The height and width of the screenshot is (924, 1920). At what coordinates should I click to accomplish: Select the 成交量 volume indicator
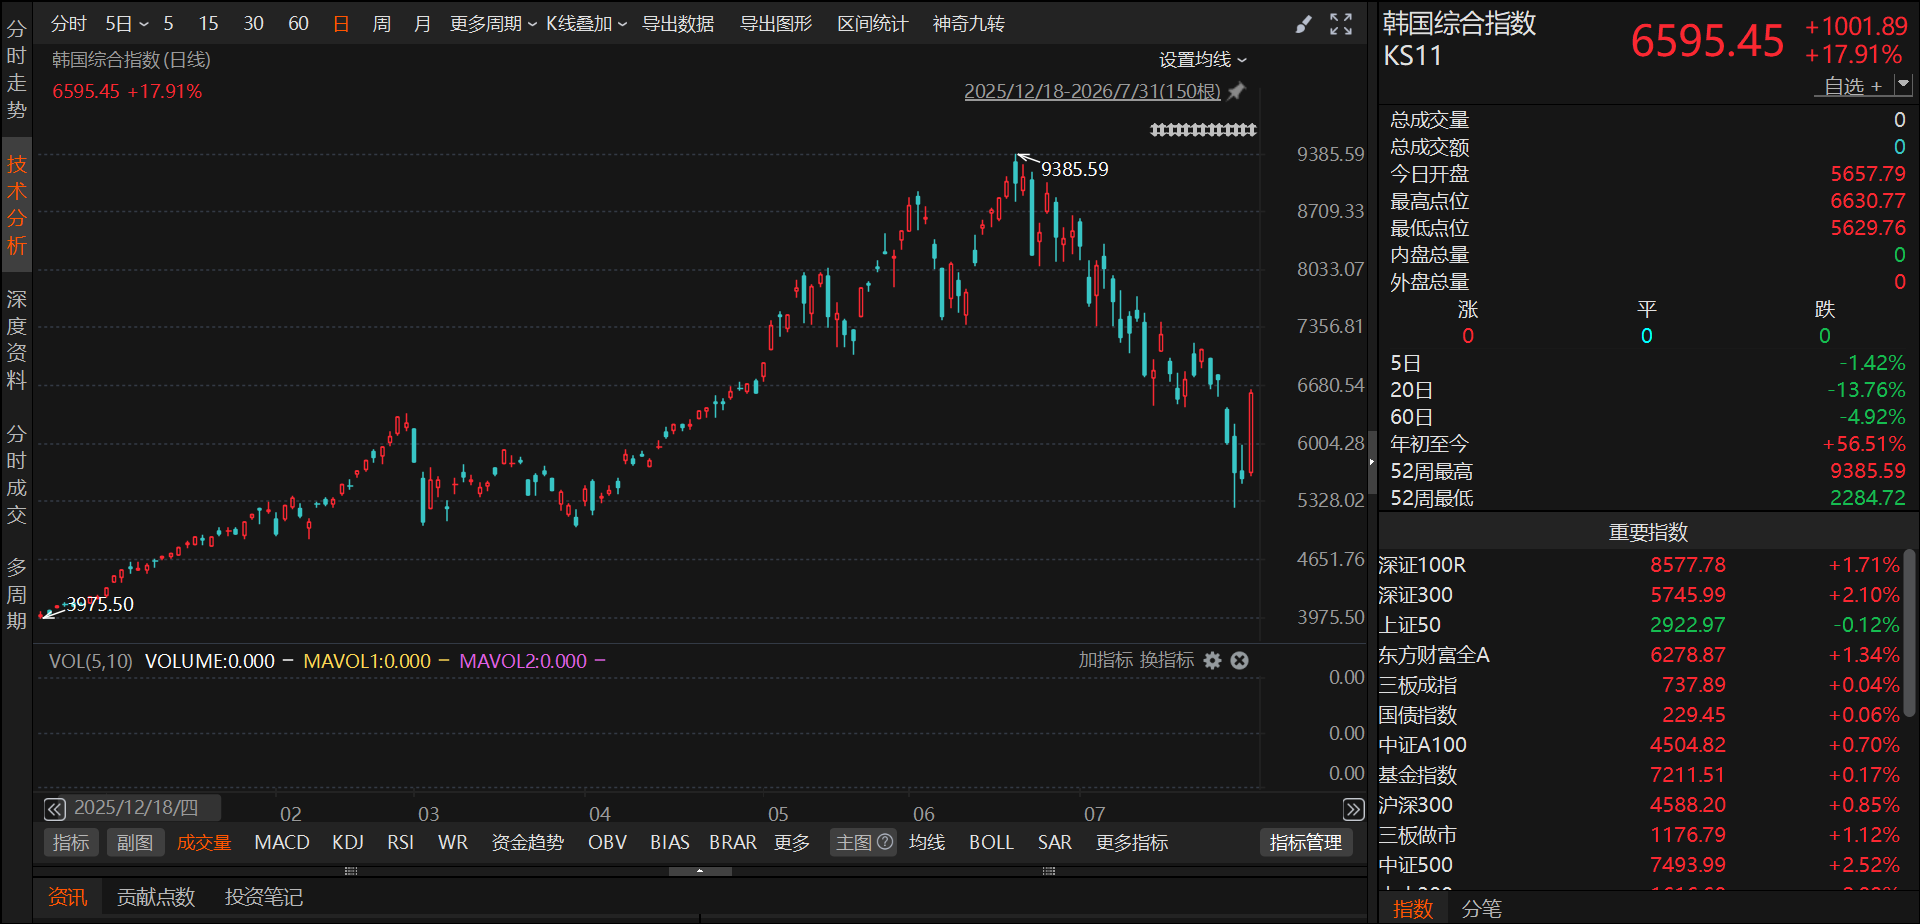(204, 842)
